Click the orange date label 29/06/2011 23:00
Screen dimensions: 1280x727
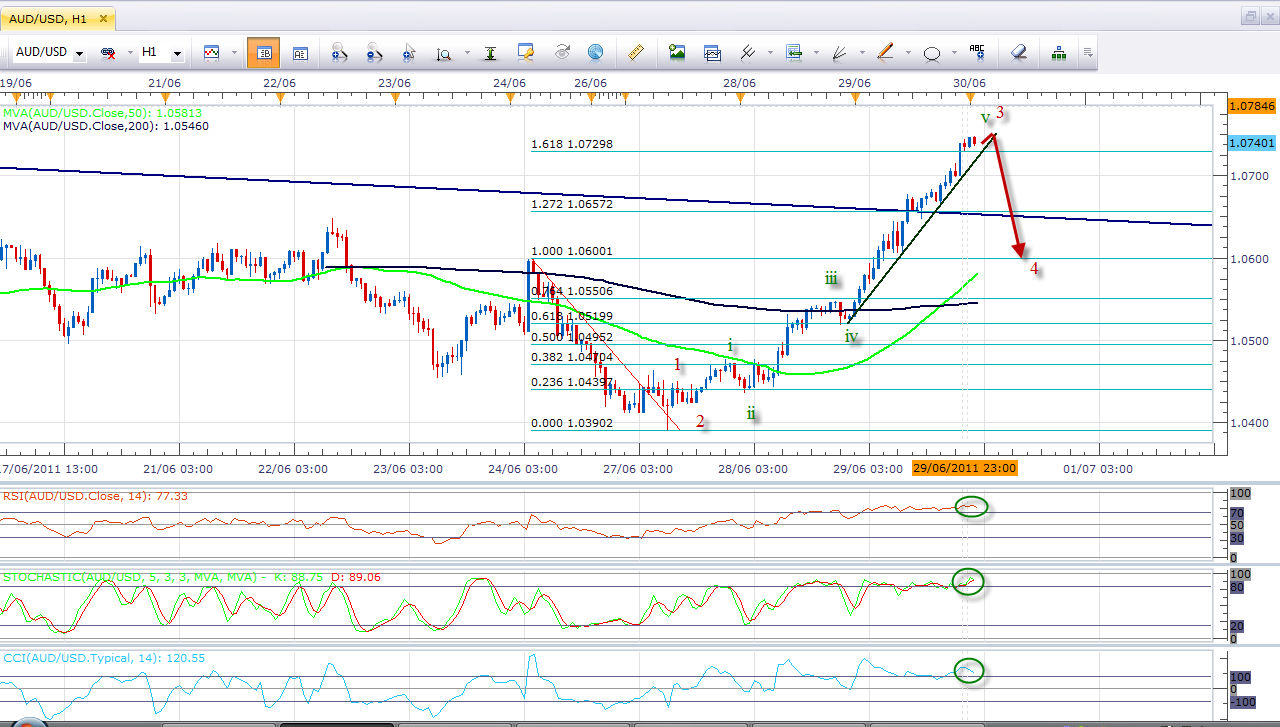click(964, 468)
